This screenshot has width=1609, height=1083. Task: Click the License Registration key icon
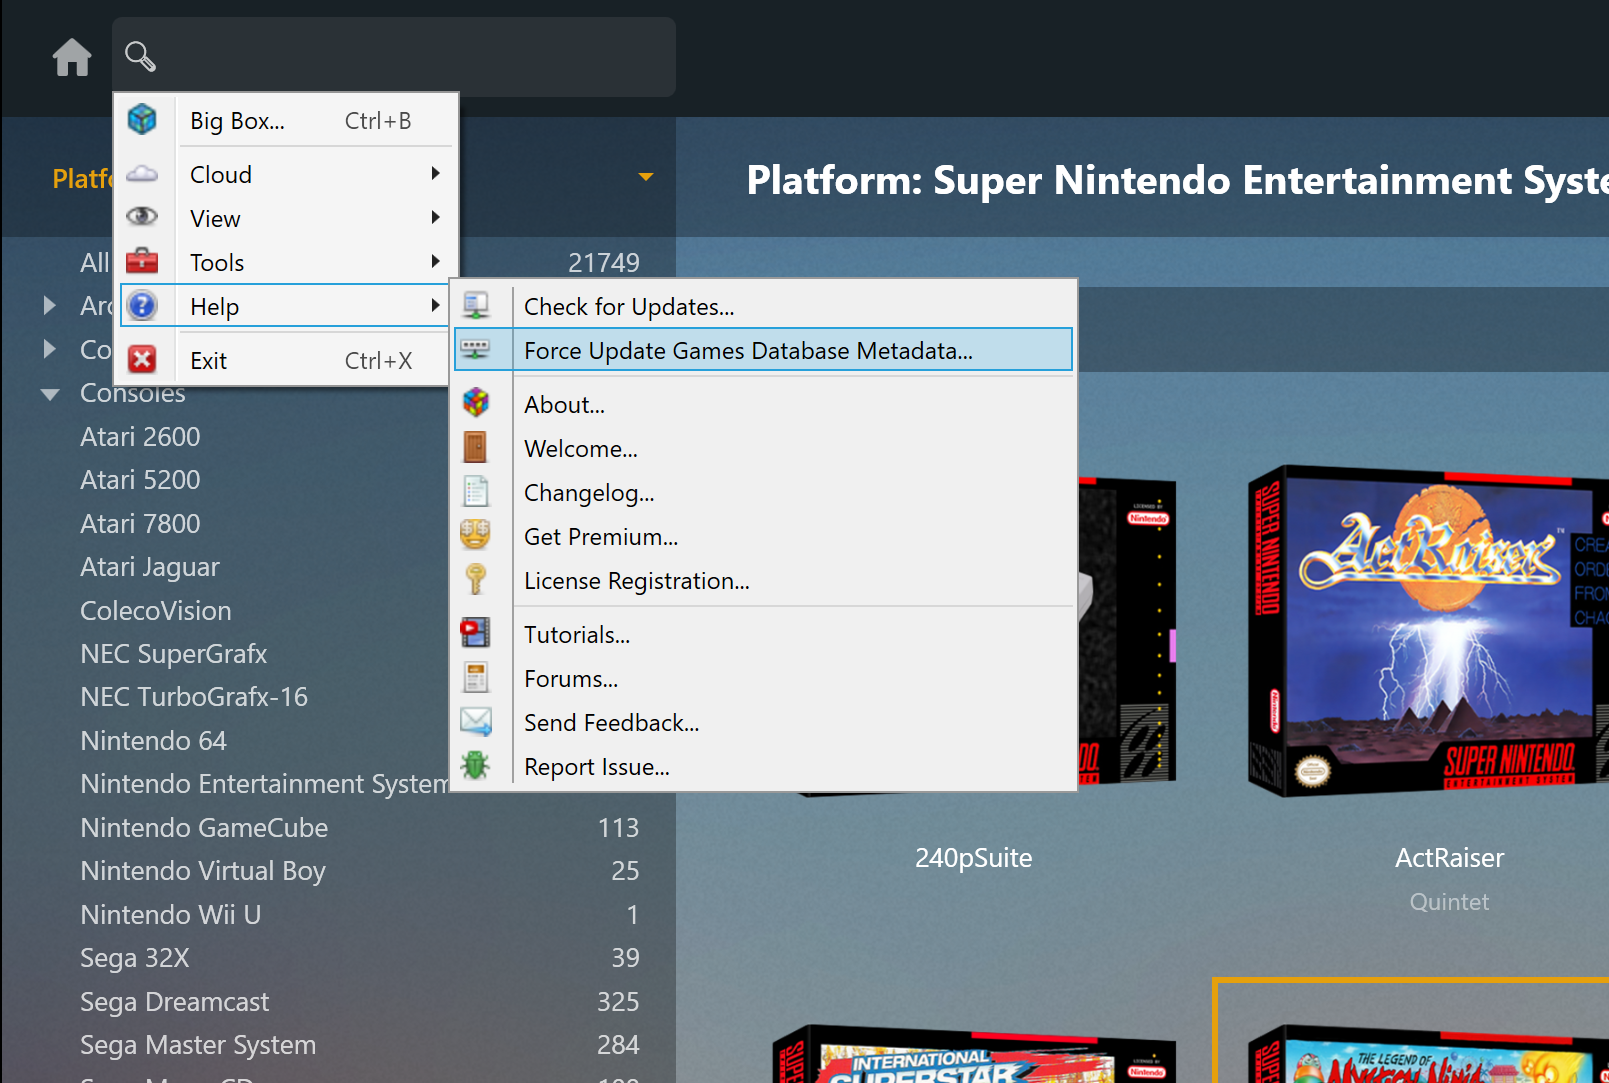click(476, 579)
